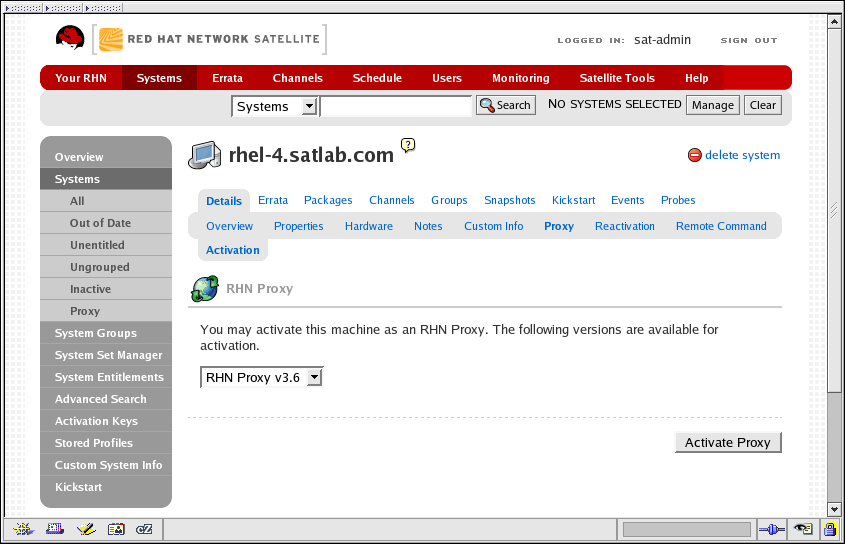Open the Address Book icon in status bar
Image resolution: width=845 pixels, height=544 pixels.
(x=116, y=529)
